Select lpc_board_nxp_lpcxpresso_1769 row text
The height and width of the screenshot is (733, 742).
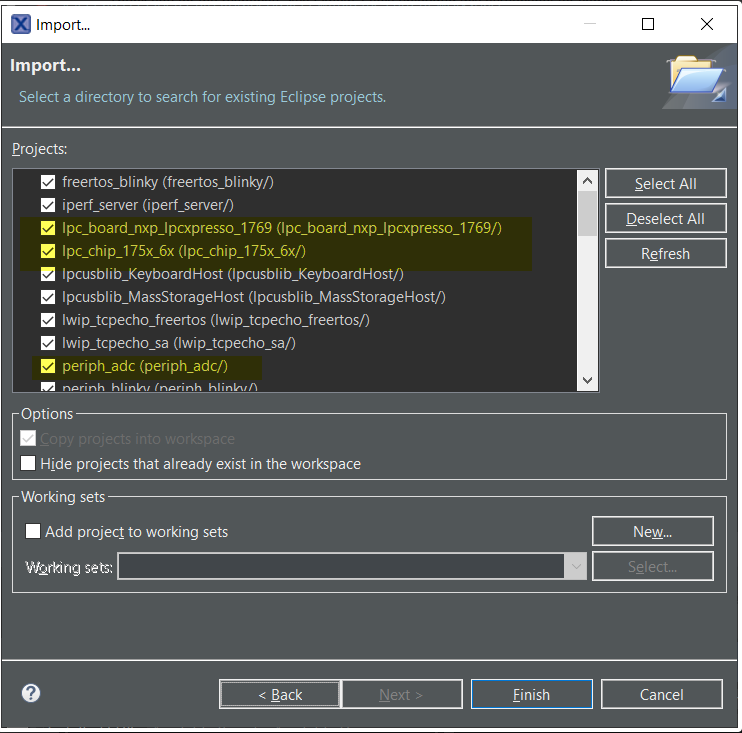point(282,228)
